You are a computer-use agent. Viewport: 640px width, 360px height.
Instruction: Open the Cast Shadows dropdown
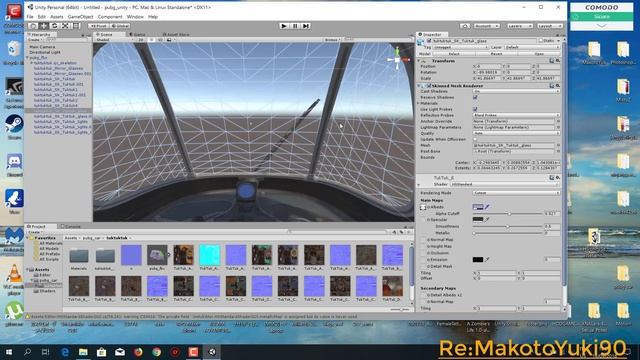pos(516,91)
